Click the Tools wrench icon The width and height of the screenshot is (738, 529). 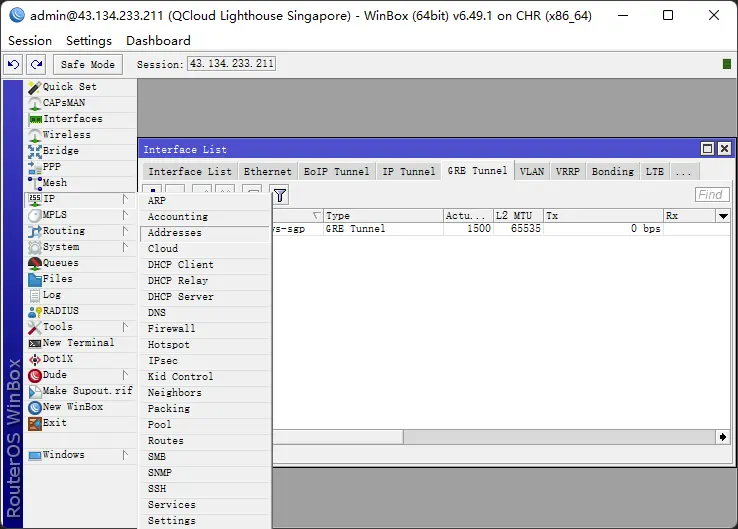(35, 327)
